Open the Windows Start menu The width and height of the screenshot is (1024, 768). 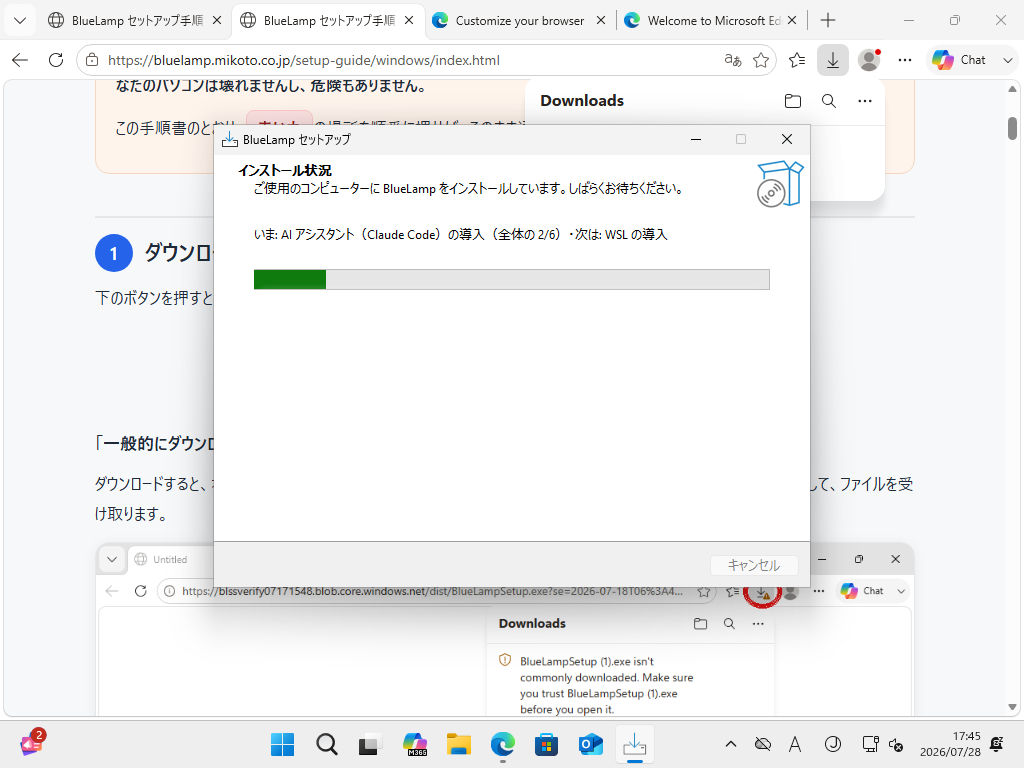282,744
